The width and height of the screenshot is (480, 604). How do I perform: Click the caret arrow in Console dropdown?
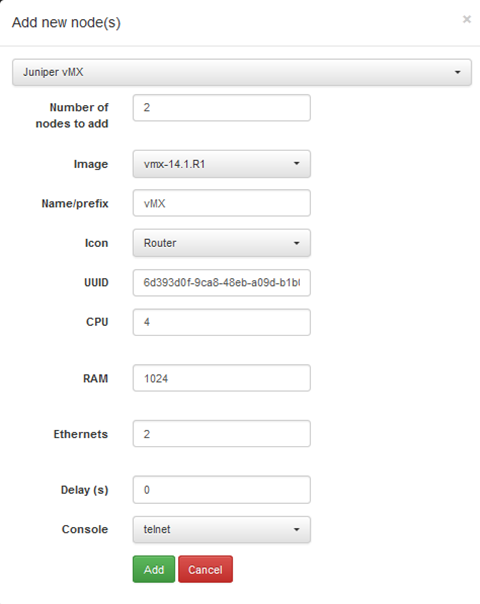[x=296, y=530]
